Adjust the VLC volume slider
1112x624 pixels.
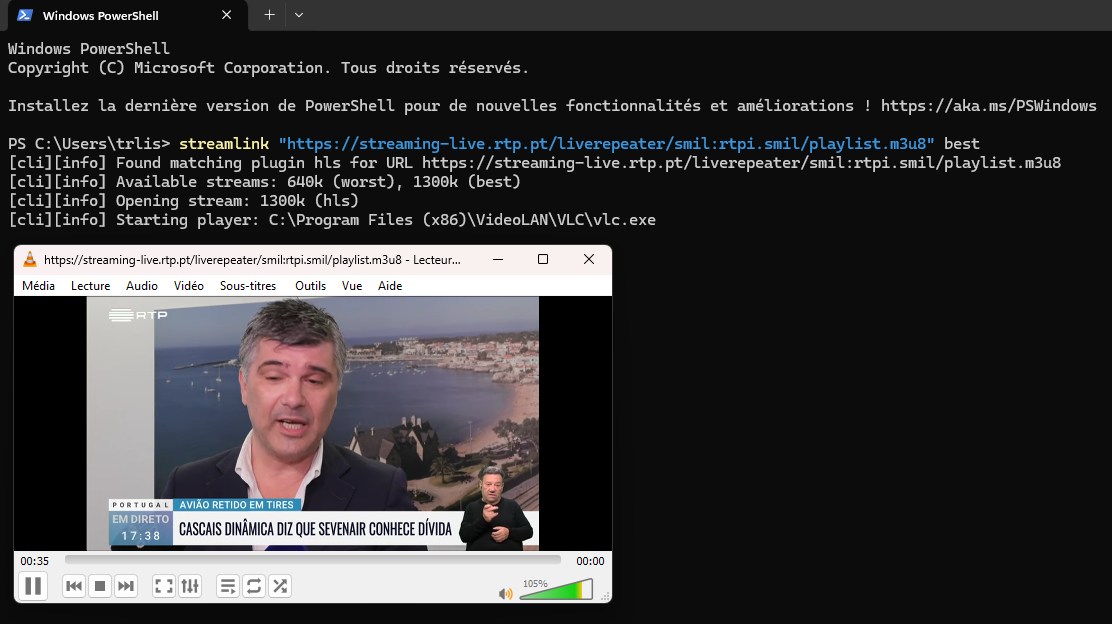pos(556,590)
